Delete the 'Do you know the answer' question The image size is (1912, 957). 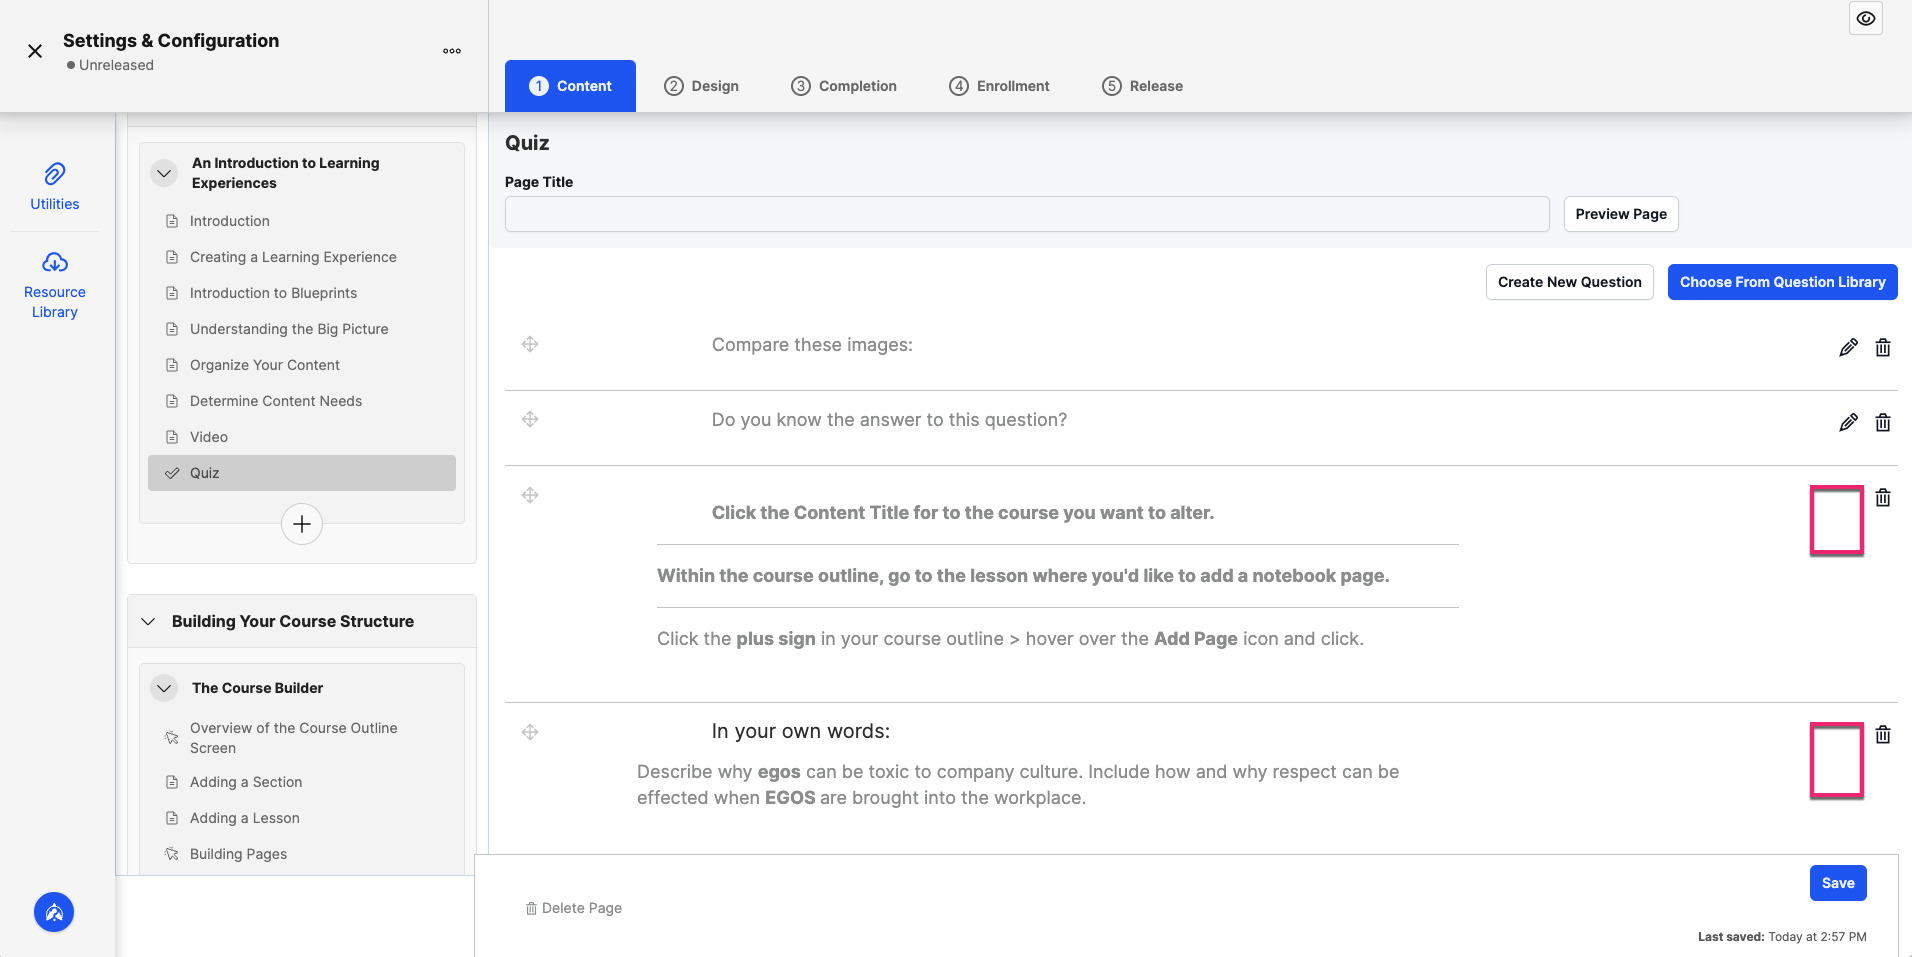point(1883,422)
